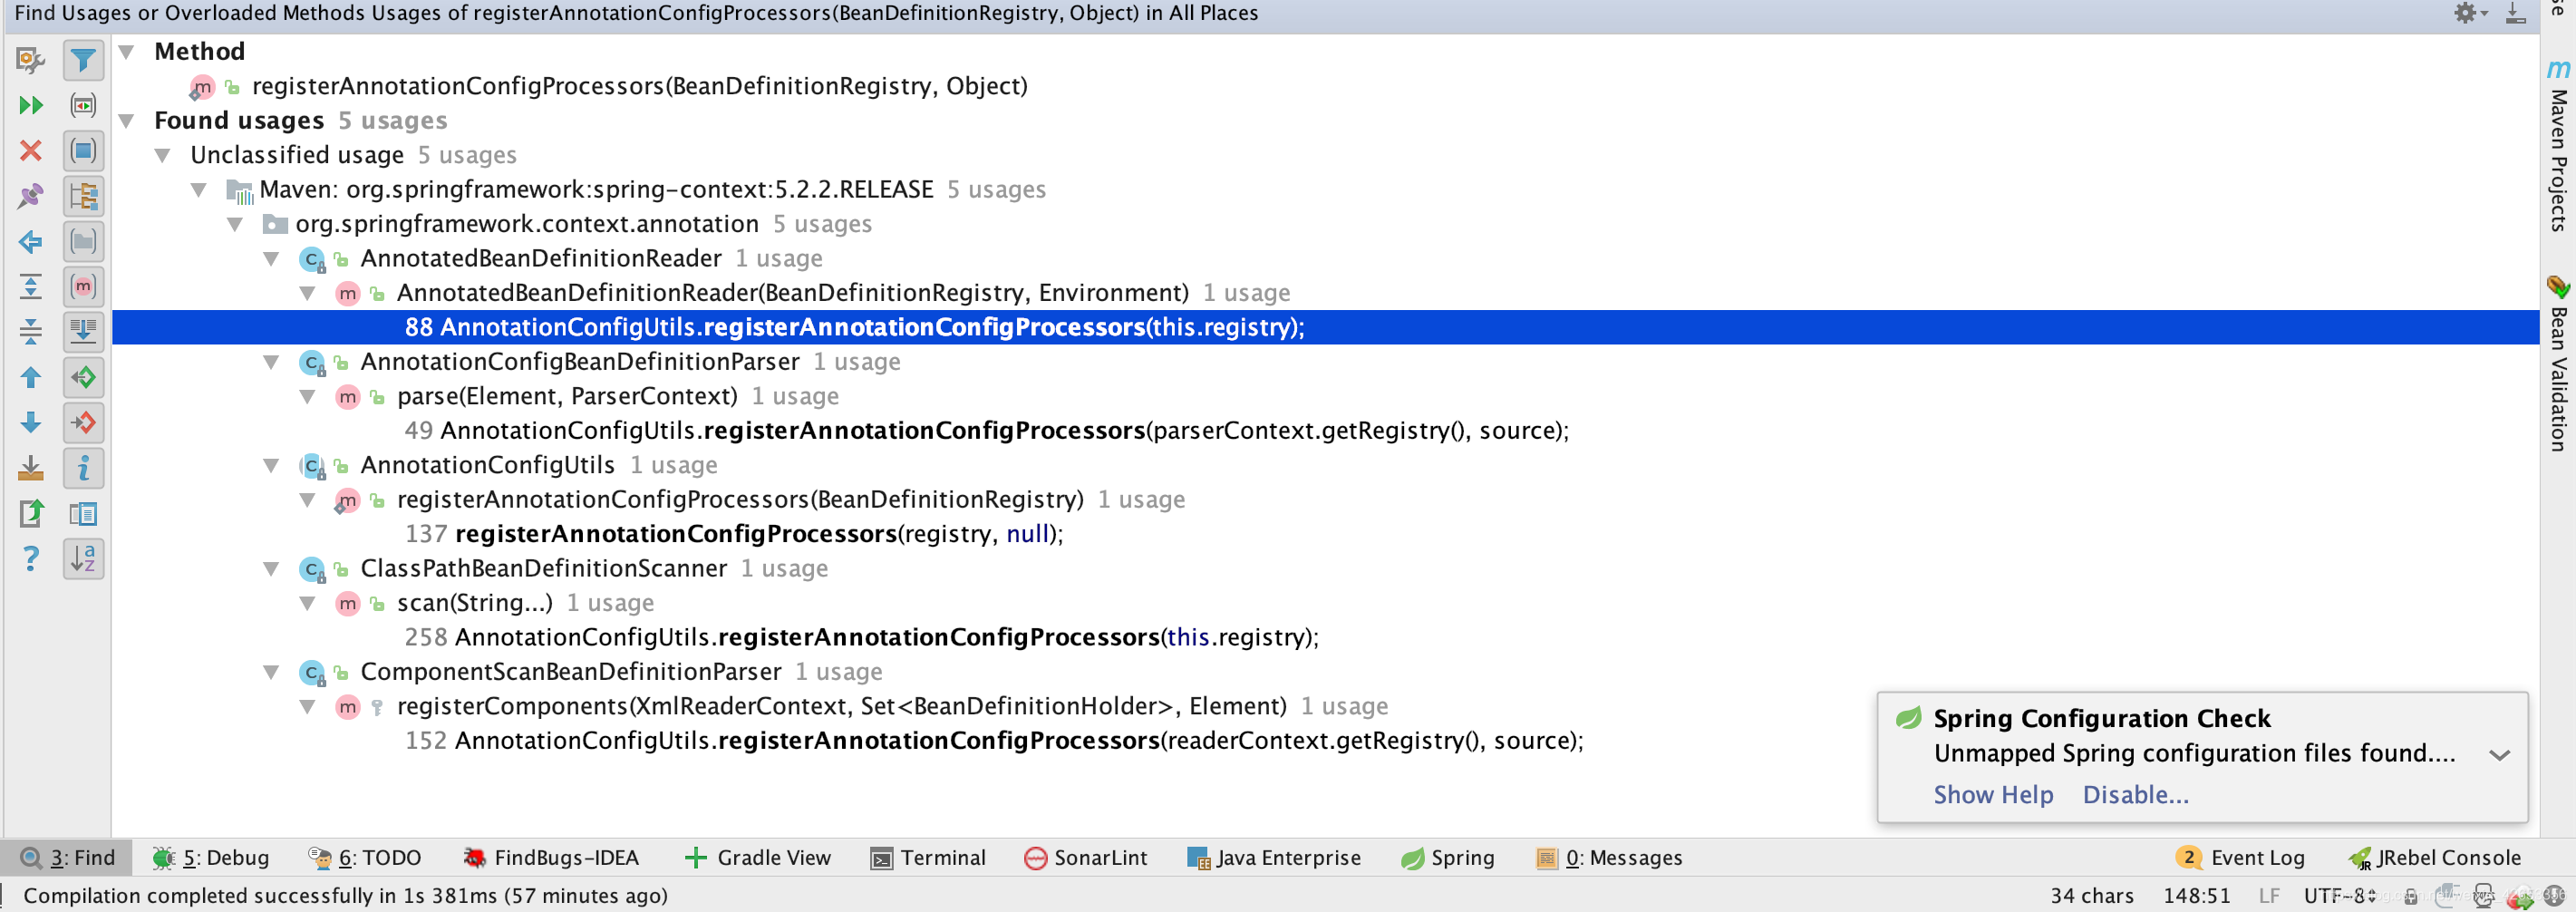Collapse the ClassPathBeanDefinitionScanner class node
2576x912 pixels.
point(271,568)
